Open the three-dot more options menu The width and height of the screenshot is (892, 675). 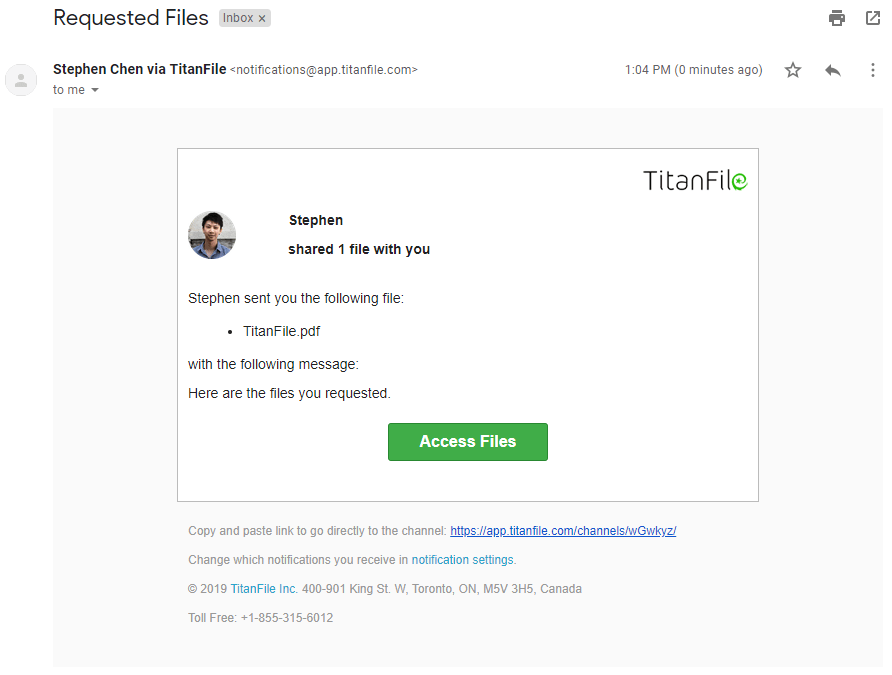(873, 70)
